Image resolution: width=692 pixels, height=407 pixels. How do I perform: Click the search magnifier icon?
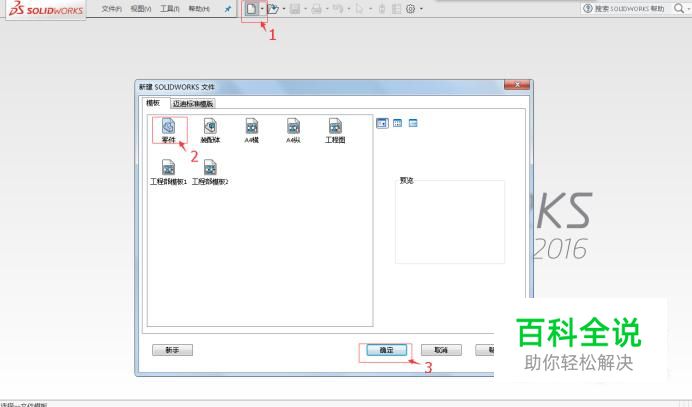tap(679, 8)
